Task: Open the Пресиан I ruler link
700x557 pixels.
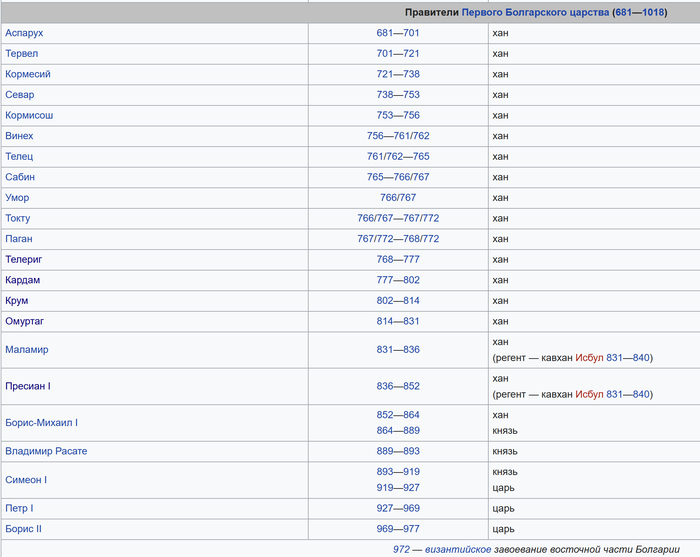Action: click(28, 386)
